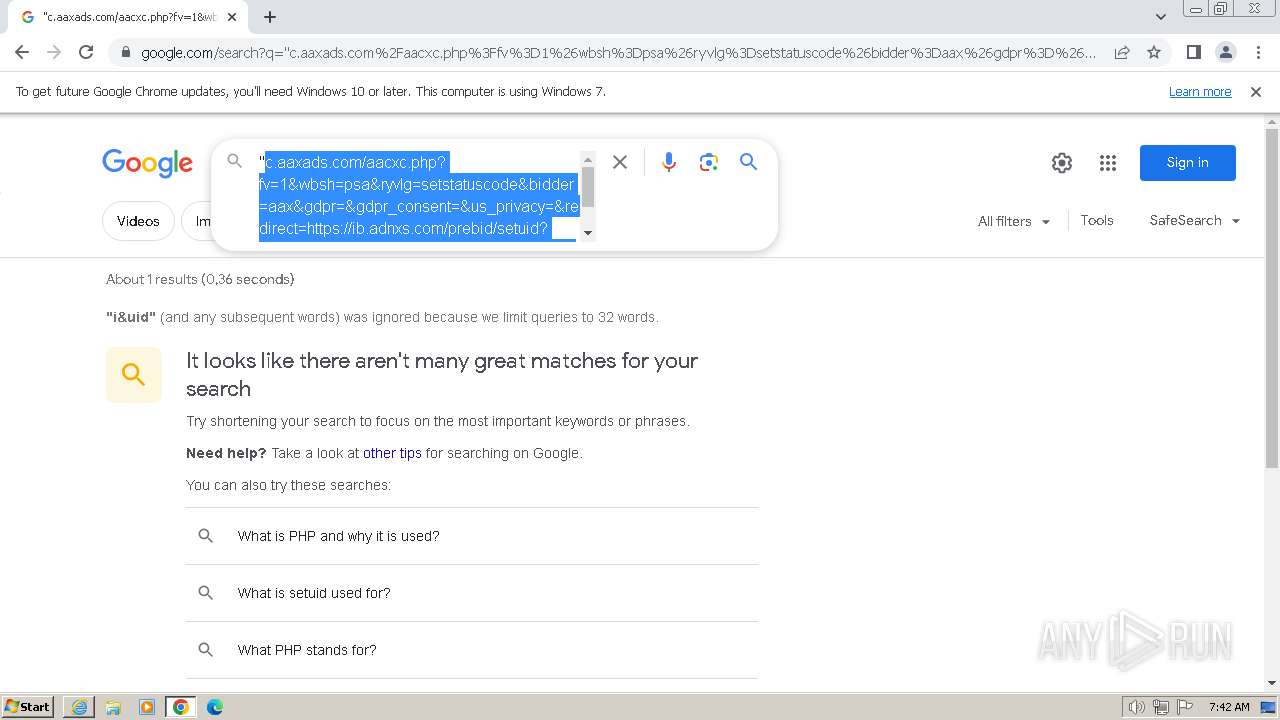The image size is (1280, 720).
Task: Open volume control in tray
Action: pos(1136,707)
